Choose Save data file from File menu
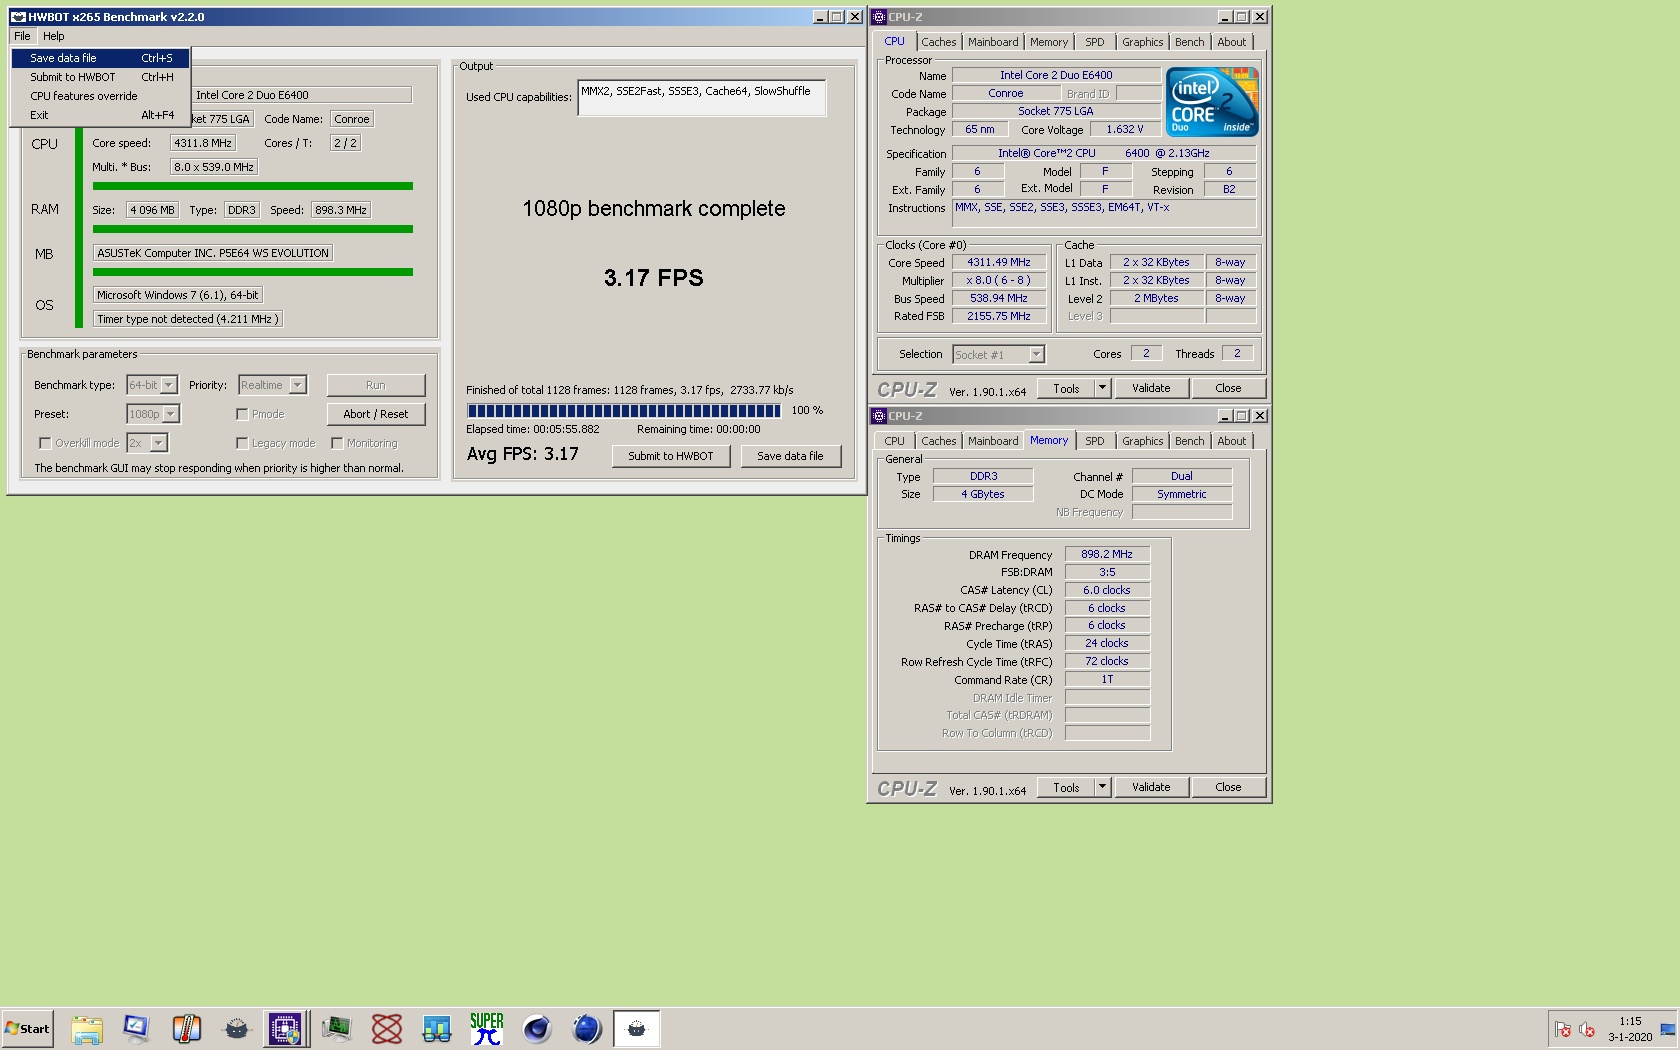The image size is (1680, 1050). click(x=100, y=58)
